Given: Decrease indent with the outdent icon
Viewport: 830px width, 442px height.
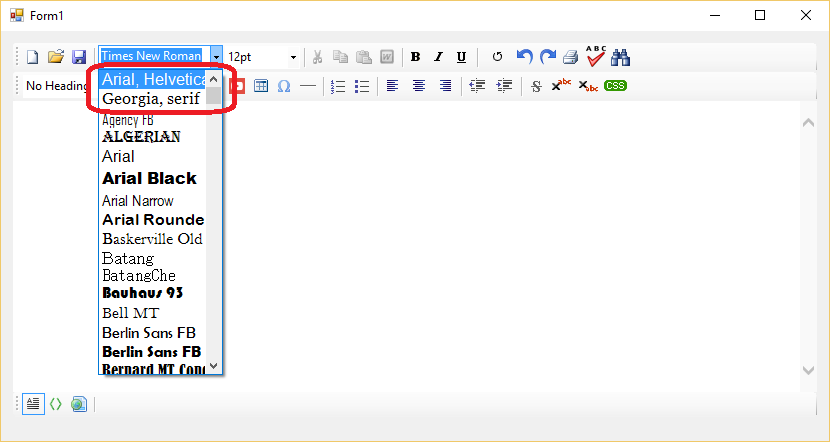Looking at the screenshot, I should [x=477, y=86].
